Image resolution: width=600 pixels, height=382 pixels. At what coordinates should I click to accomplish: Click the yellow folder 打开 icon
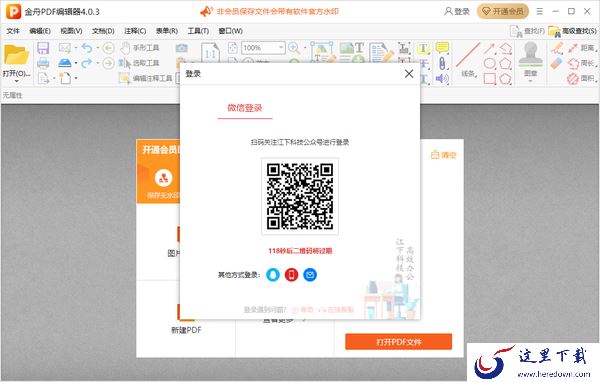16,55
